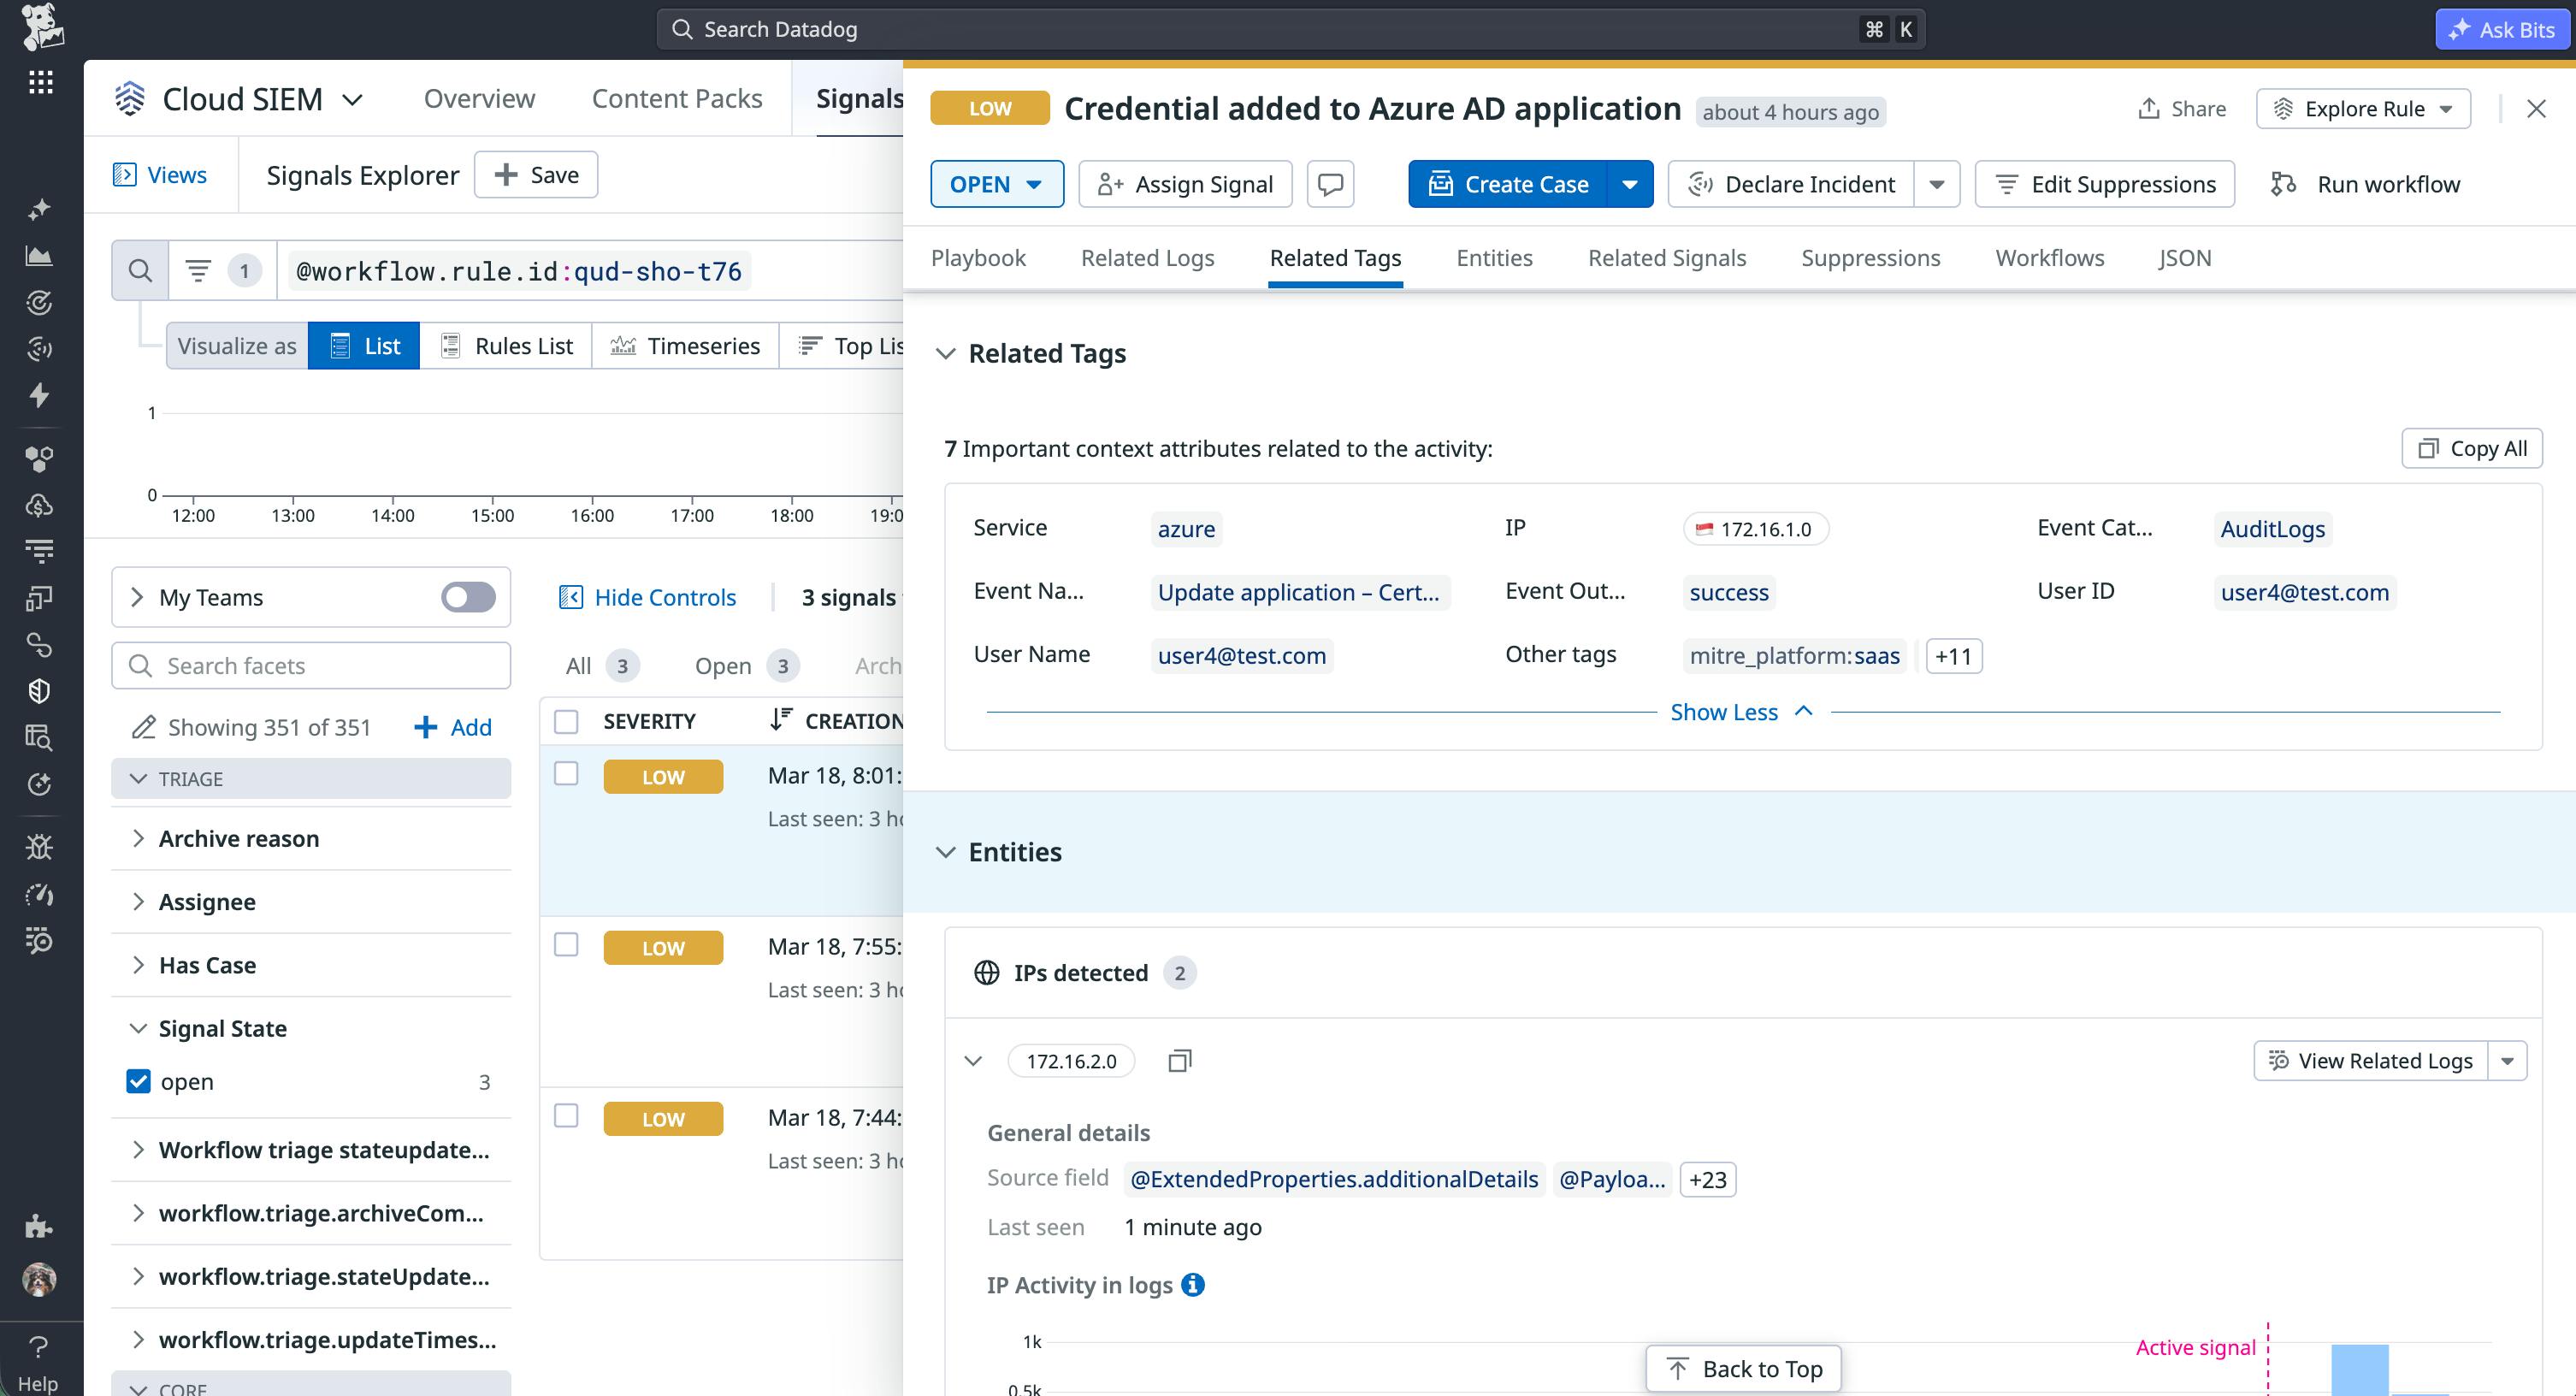Select the Dashboards icon in the sidebar

(x=40, y=256)
